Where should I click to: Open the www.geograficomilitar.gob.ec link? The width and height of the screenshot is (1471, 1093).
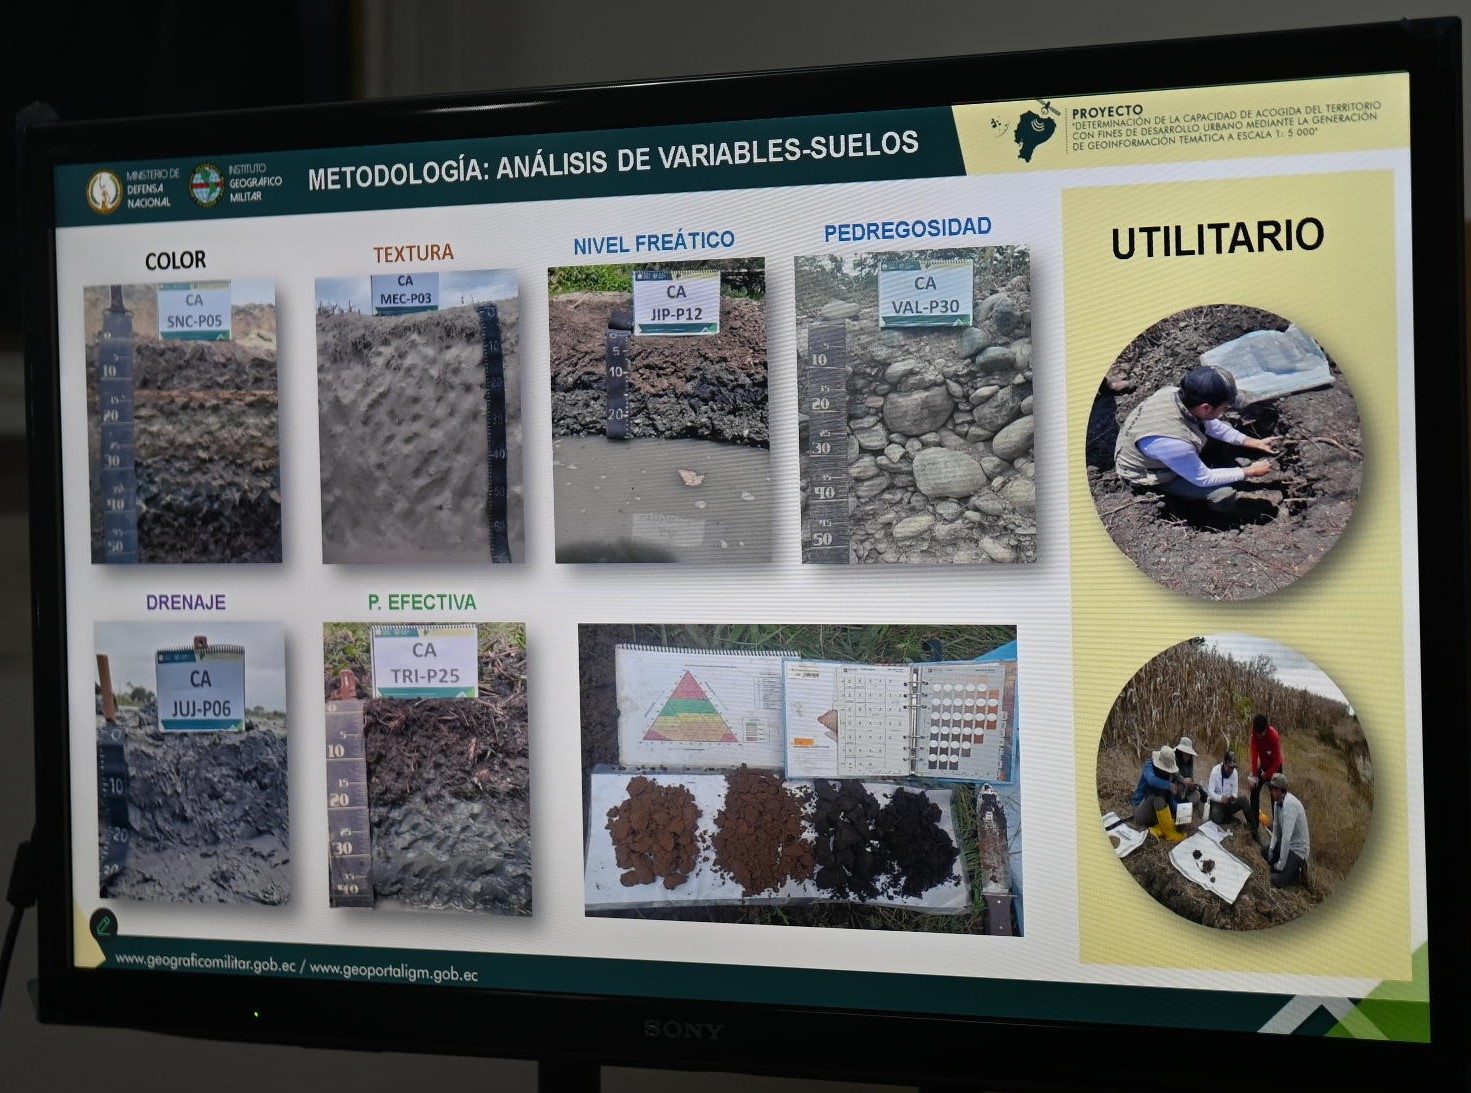205,962
